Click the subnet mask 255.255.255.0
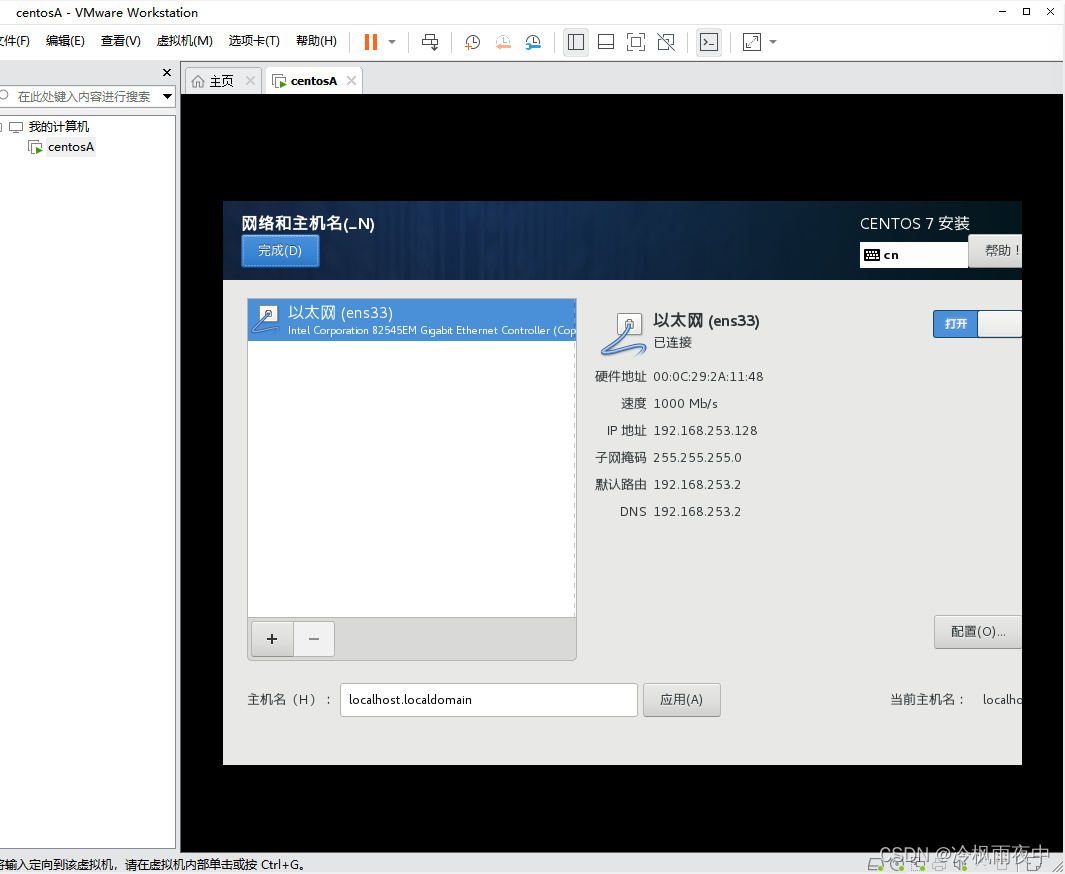Screen dimensions: 1065x874 [697, 458]
